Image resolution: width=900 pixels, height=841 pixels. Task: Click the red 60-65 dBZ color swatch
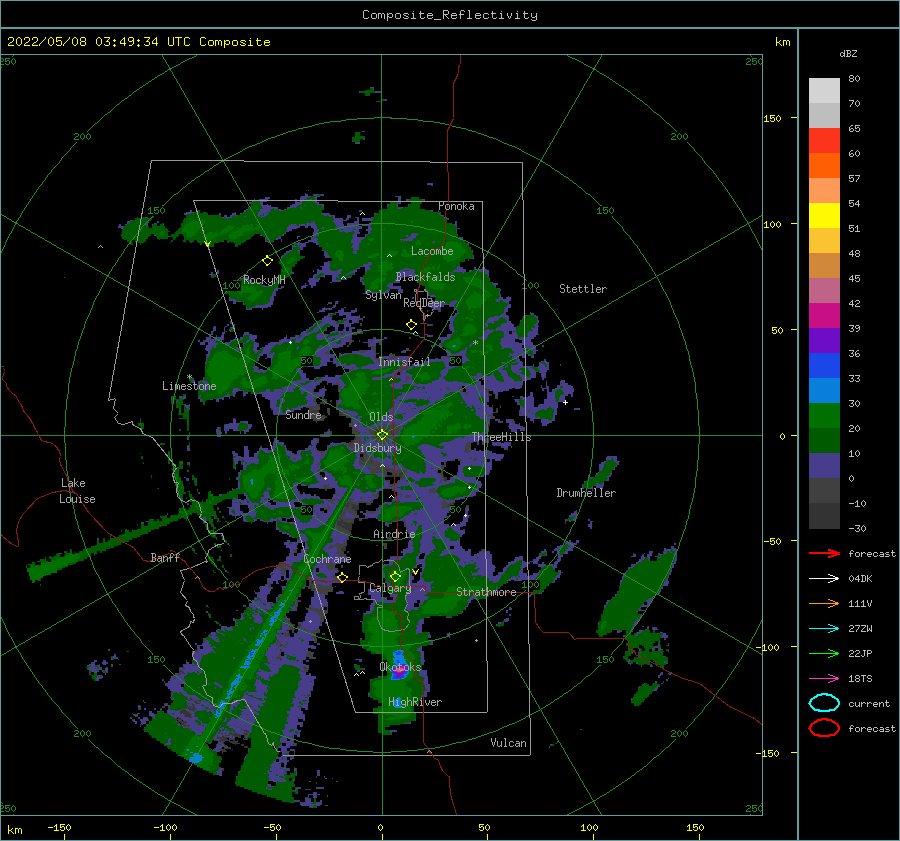pos(824,141)
